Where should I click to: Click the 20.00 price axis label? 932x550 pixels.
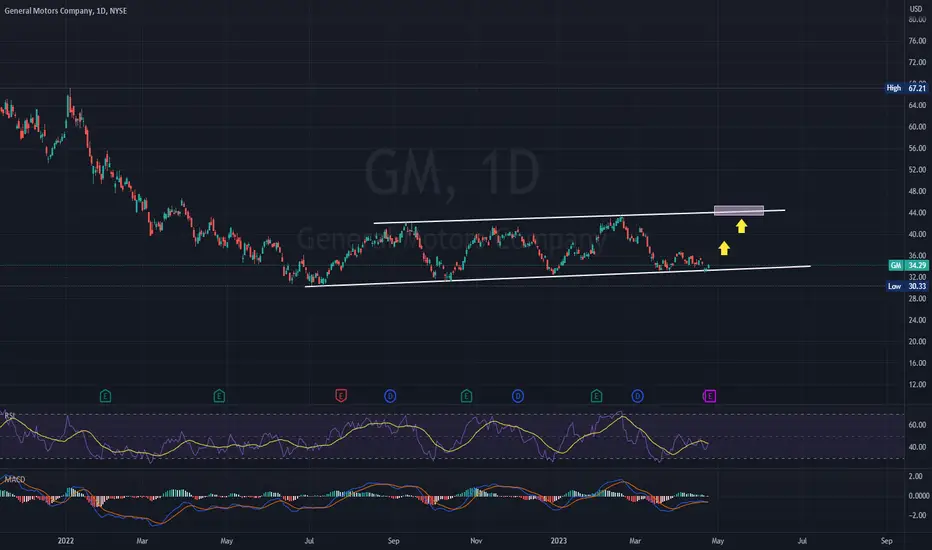917,341
